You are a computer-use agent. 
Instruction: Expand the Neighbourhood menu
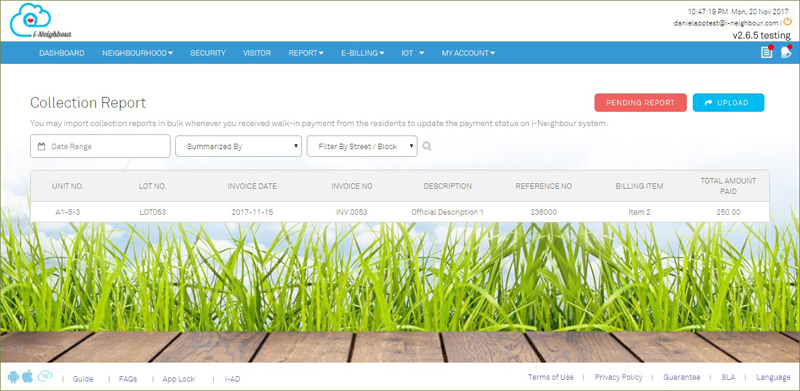coord(137,53)
